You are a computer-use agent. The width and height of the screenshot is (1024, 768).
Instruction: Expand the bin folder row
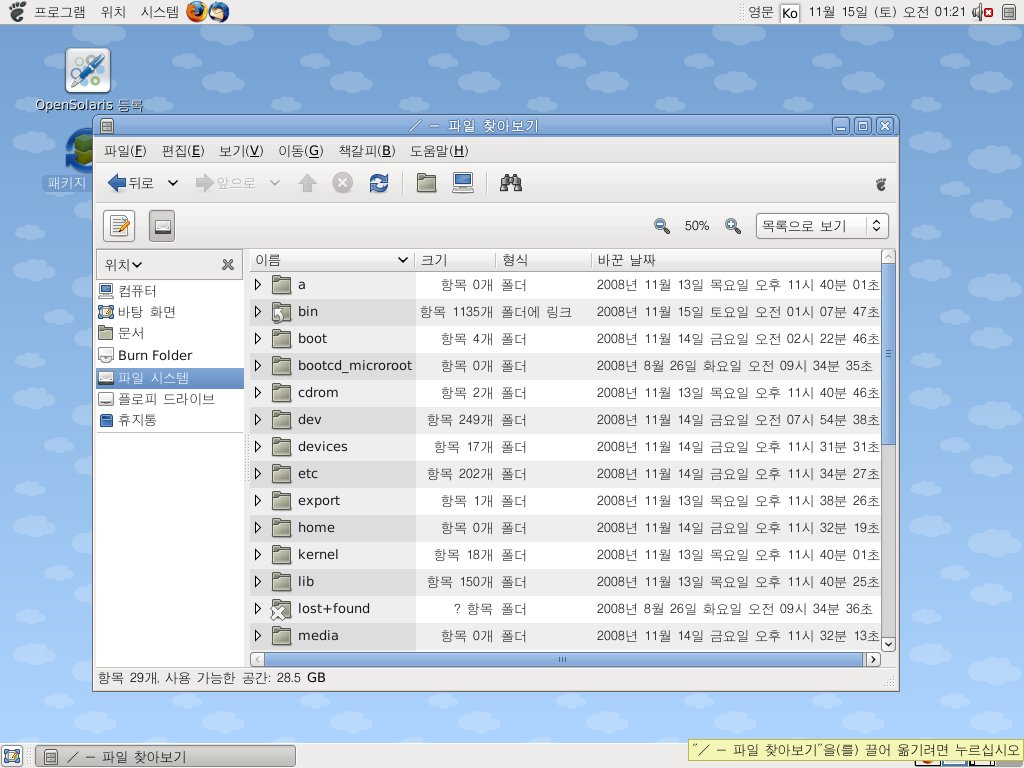[x=258, y=312]
